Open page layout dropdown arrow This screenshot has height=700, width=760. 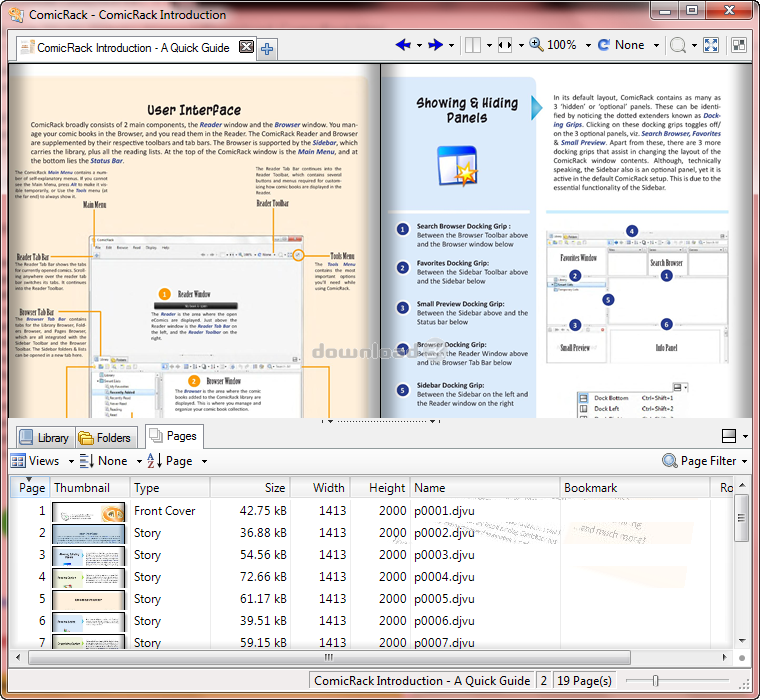[489, 46]
